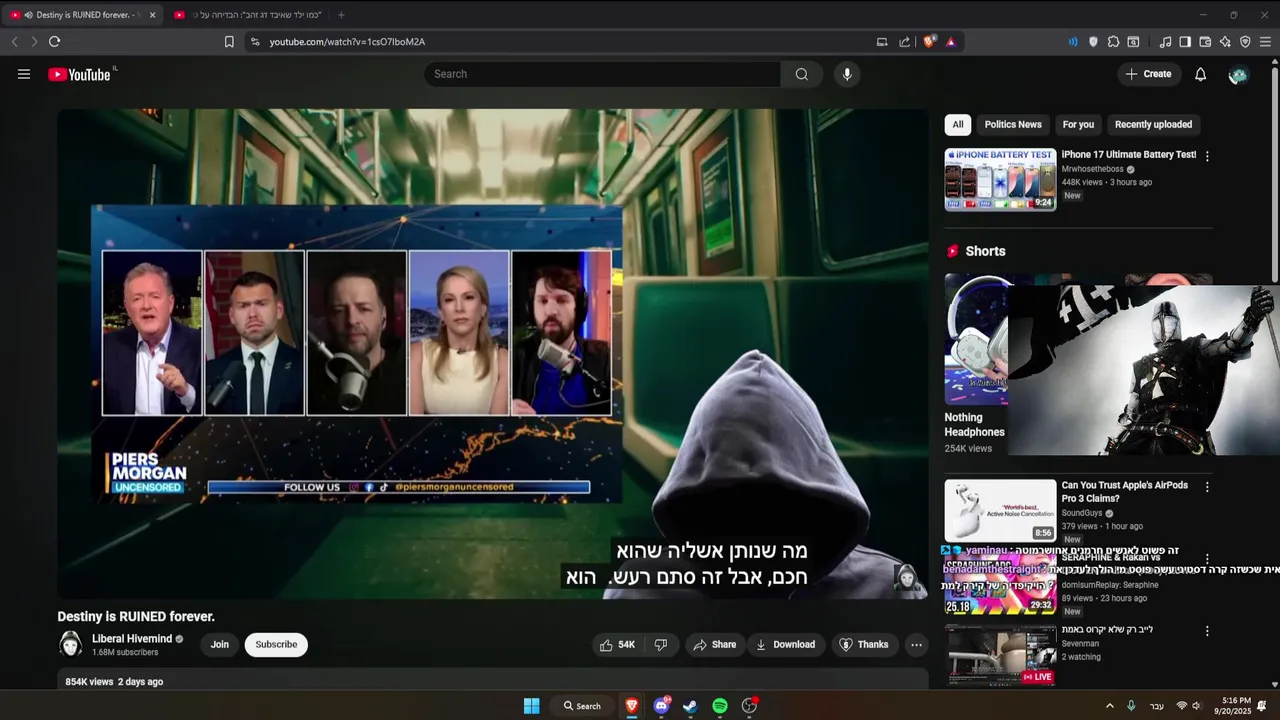Open the Brave VPN shield icon
This screenshot has width=1280, height=720.
[x=1245, y=42]
